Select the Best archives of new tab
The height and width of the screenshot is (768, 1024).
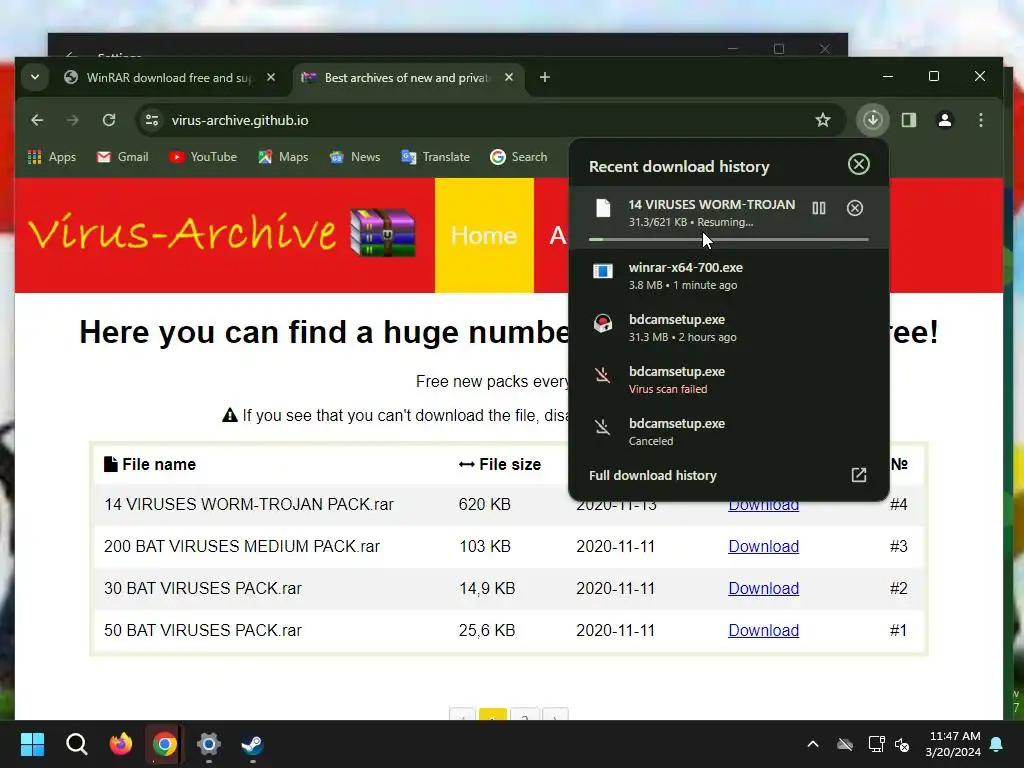(408, 78)
